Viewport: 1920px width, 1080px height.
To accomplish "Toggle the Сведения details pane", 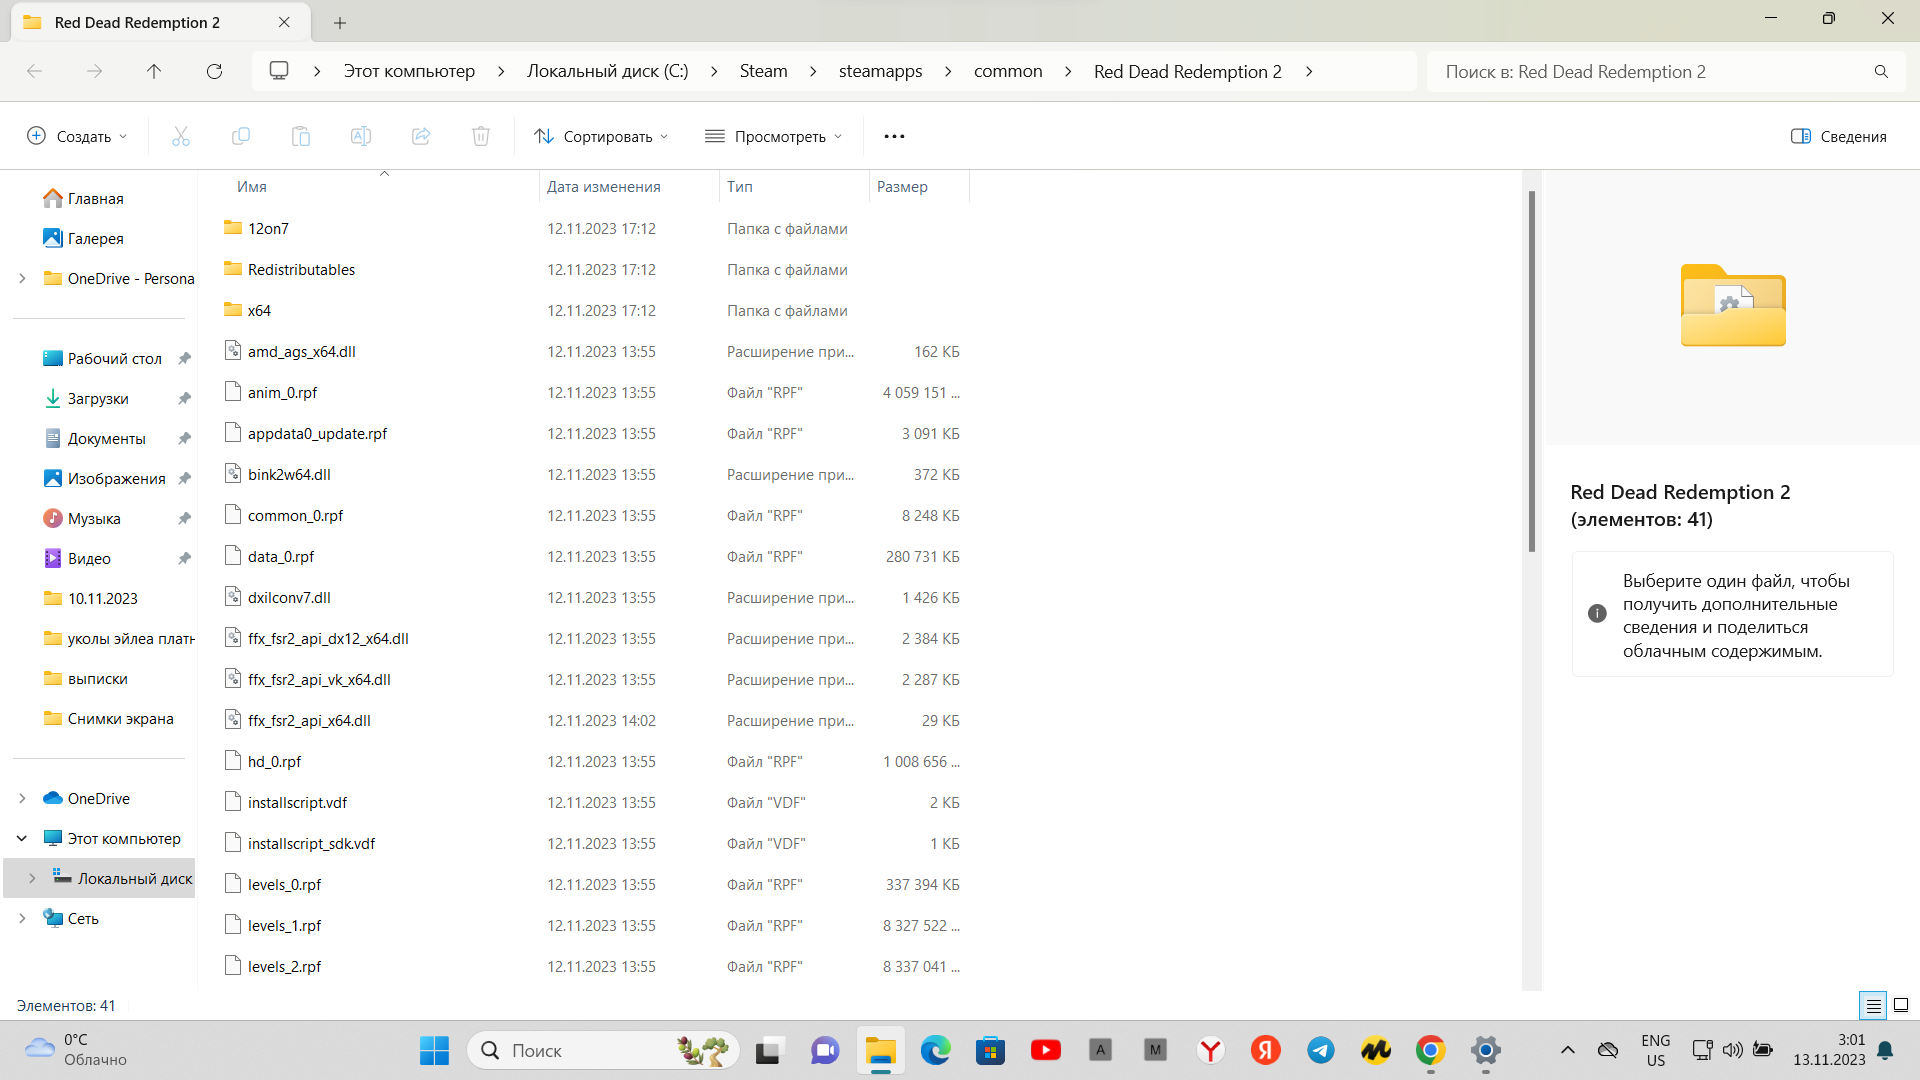I will coord(1838,136).
